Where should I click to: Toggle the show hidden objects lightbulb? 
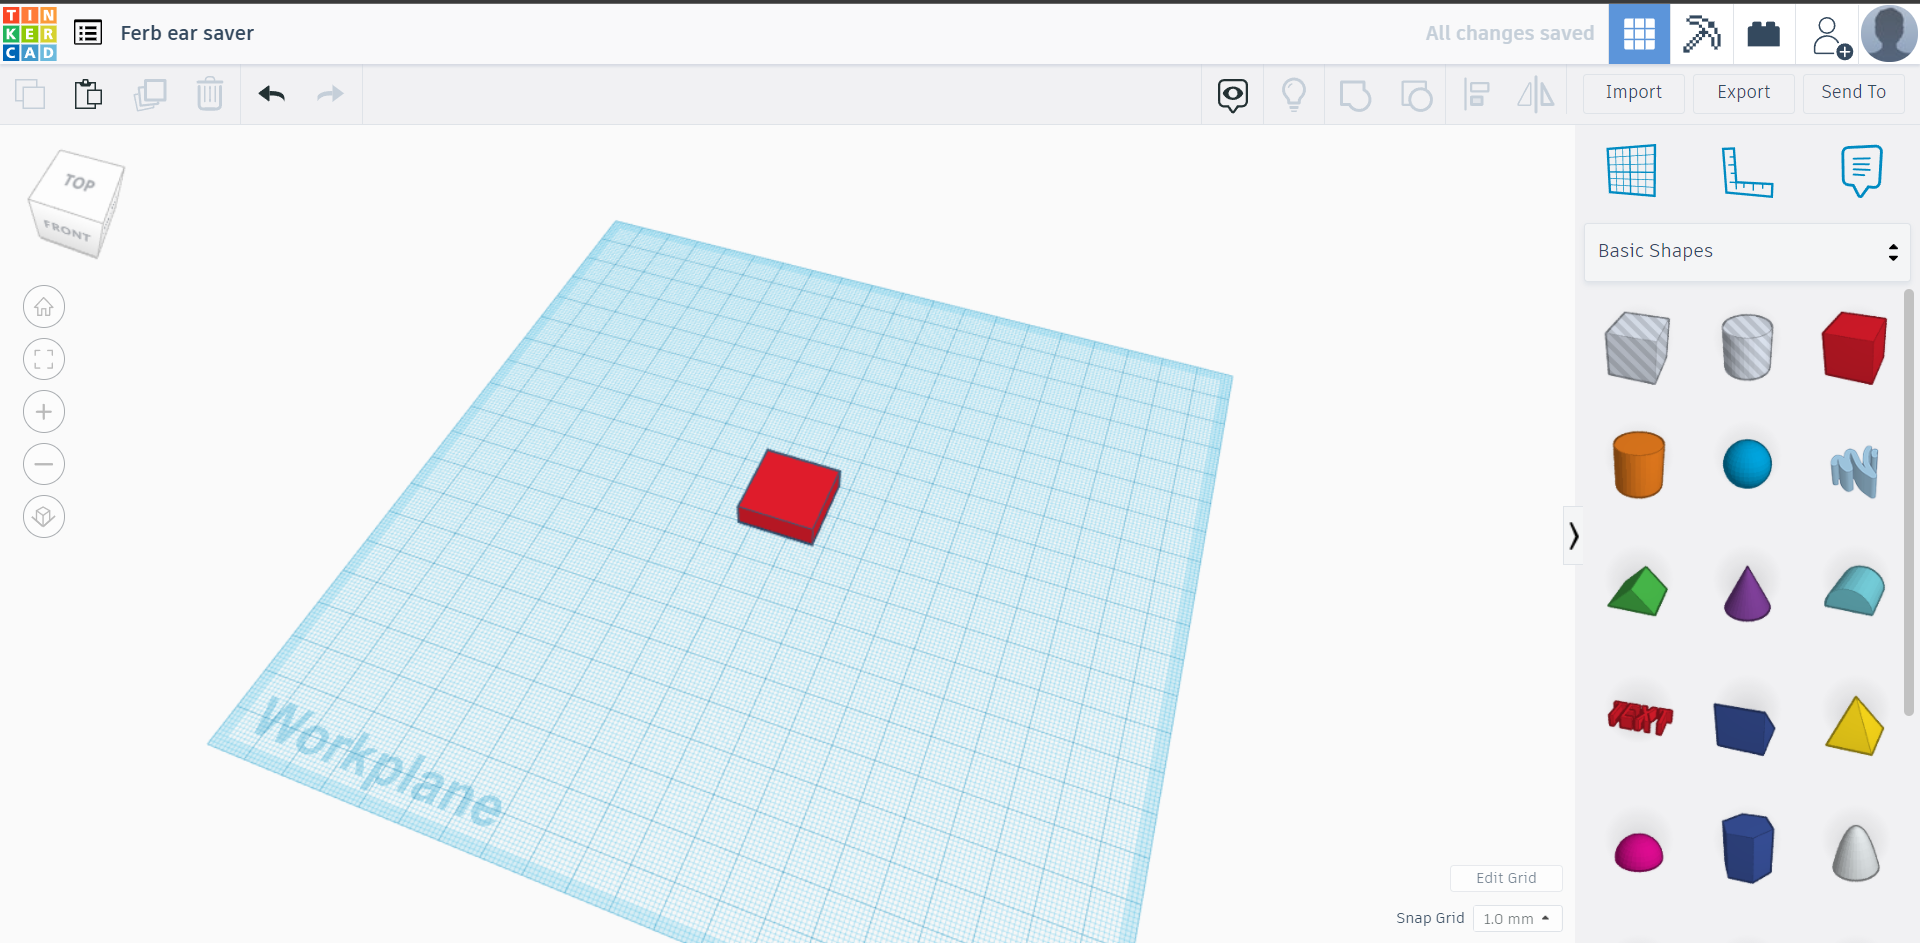(1294, 94)
